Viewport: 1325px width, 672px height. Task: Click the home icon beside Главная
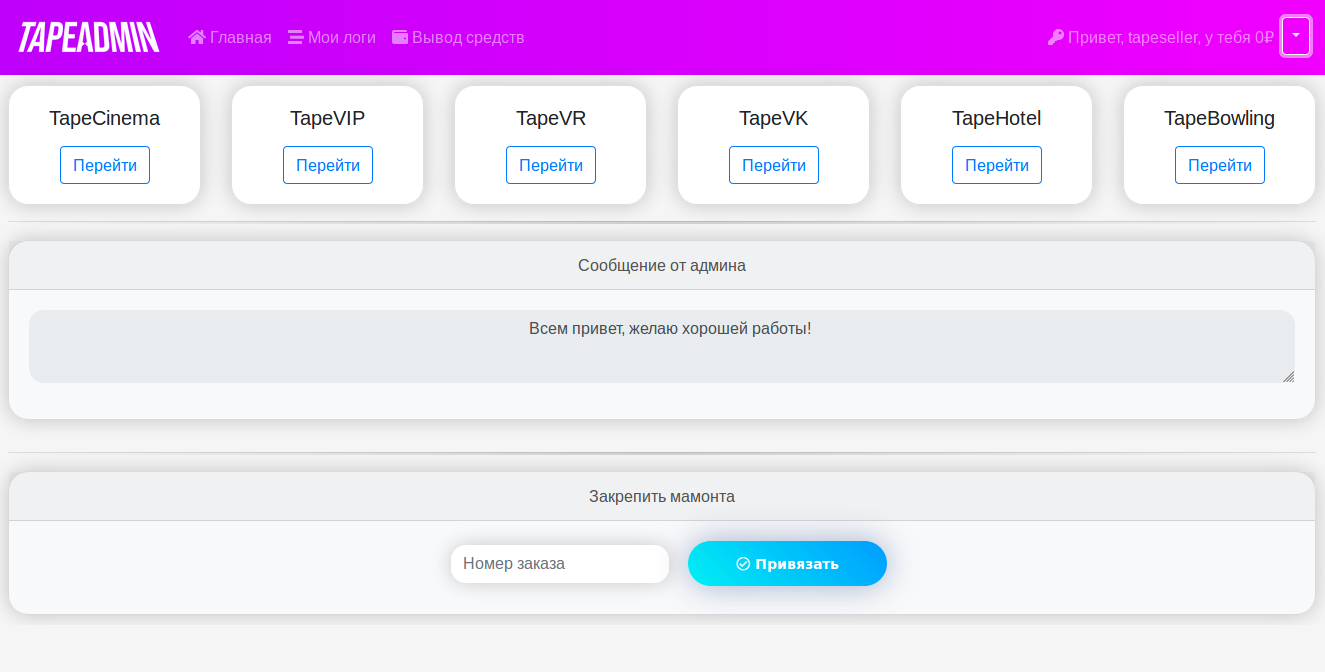tap(197, 37)
